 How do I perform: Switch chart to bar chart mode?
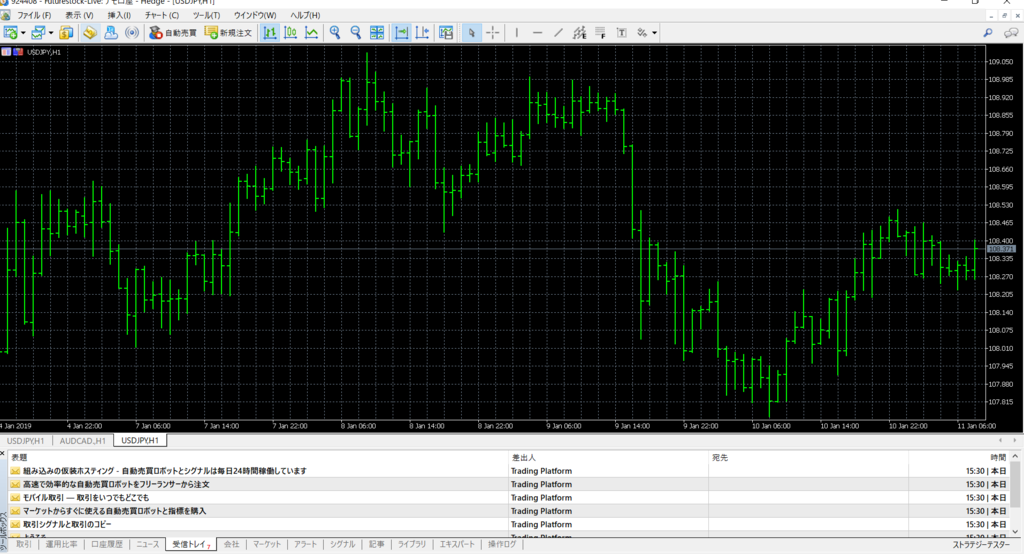pyautogui.click(x=269, y=33)
